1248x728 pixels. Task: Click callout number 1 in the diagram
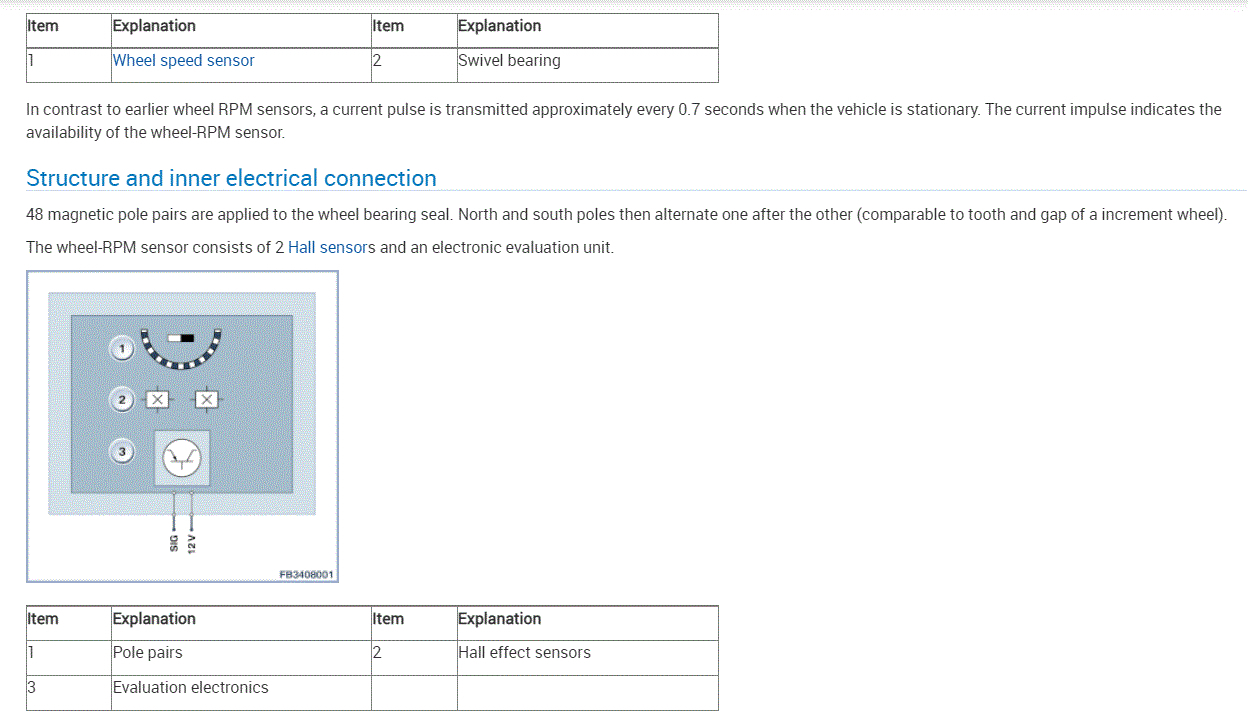[x=122, y=349]
